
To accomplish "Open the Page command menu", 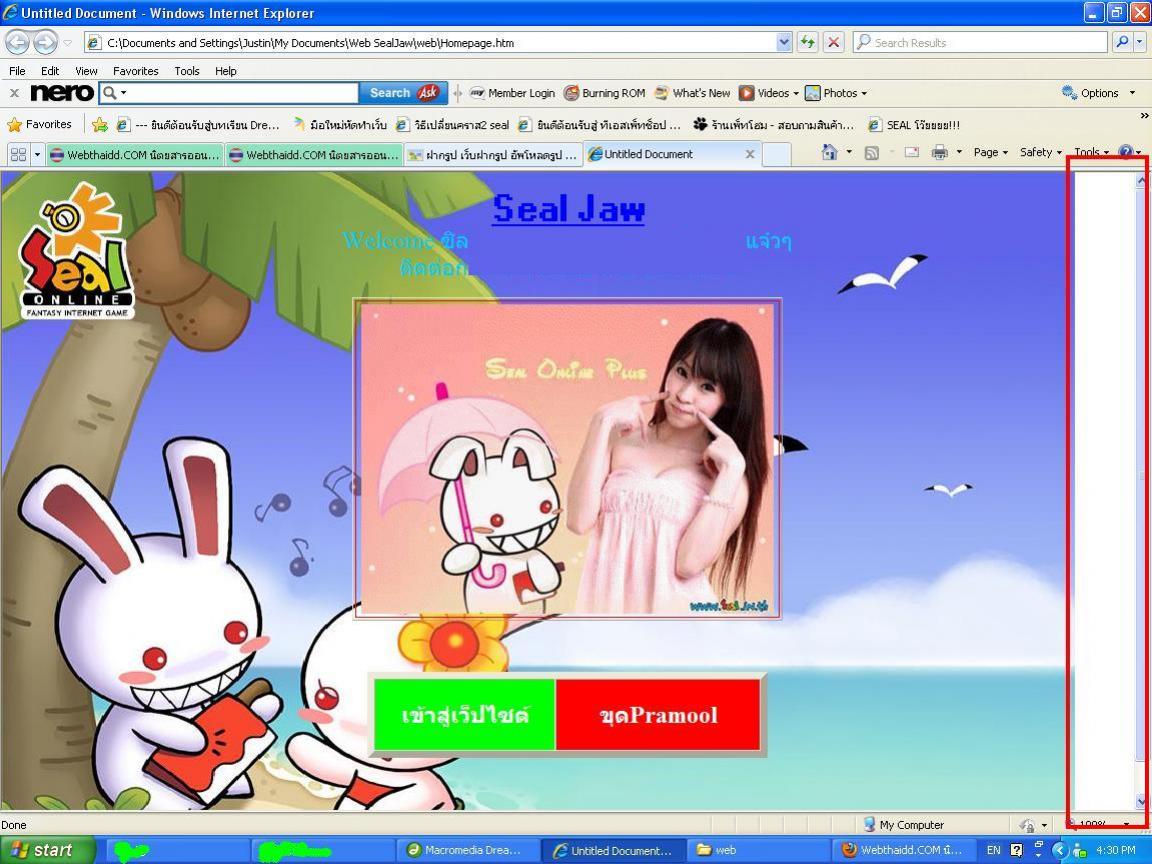I will pos(990,152).
